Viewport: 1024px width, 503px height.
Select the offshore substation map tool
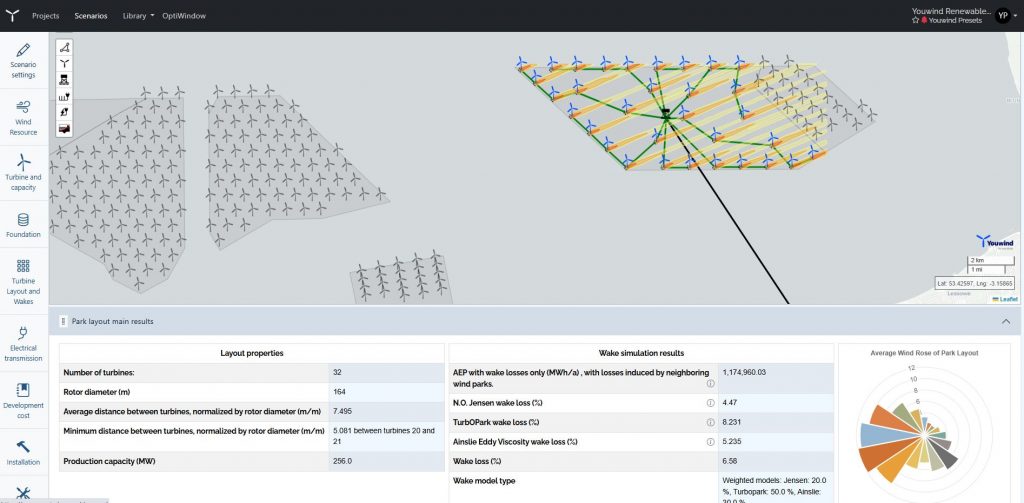(x=65, y=79)
